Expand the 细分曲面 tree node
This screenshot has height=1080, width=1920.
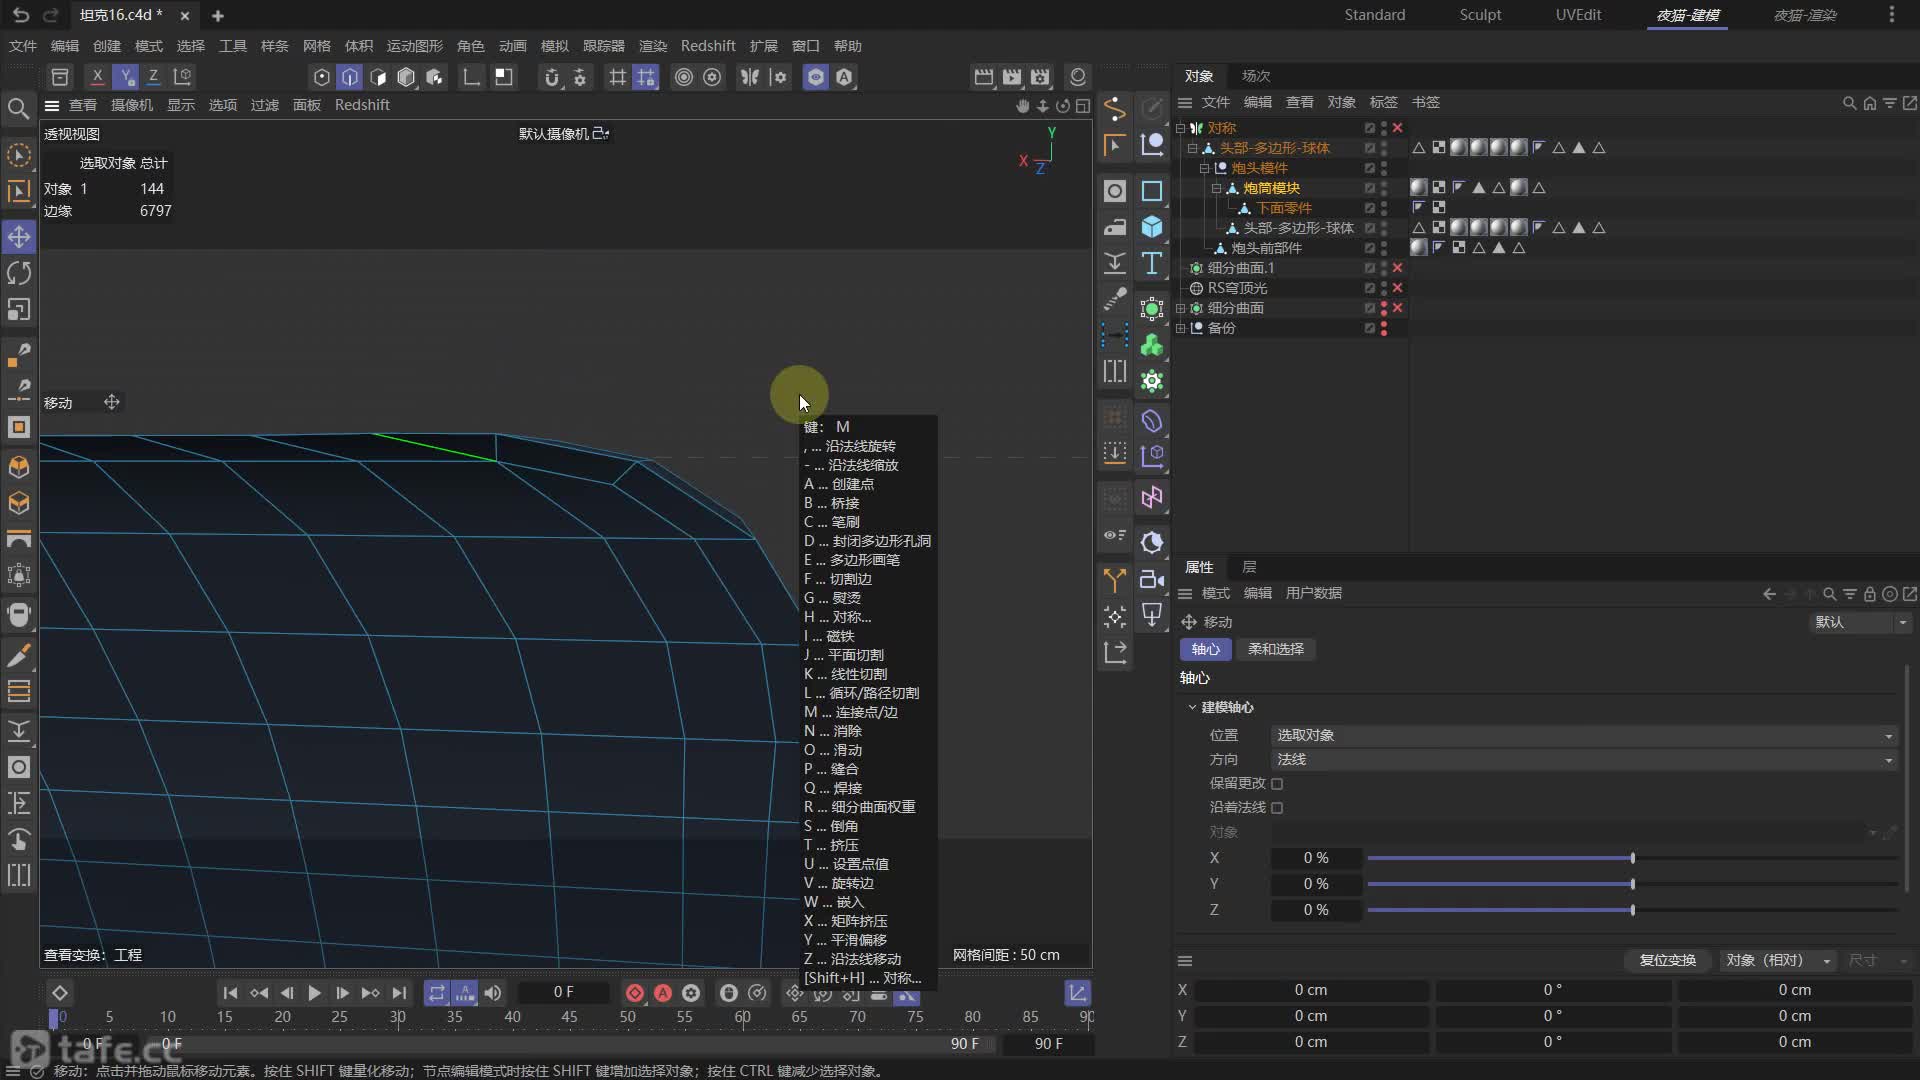pyautogui.click(x=1181, y=308)
